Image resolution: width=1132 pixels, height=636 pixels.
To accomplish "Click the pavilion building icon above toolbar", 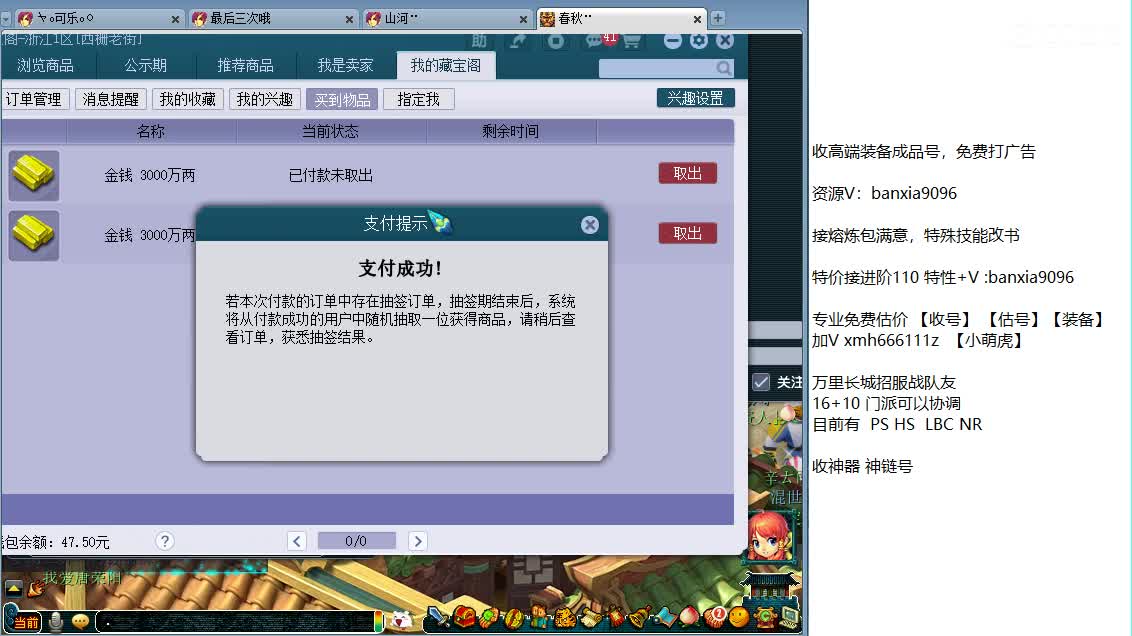I will 770,586.
